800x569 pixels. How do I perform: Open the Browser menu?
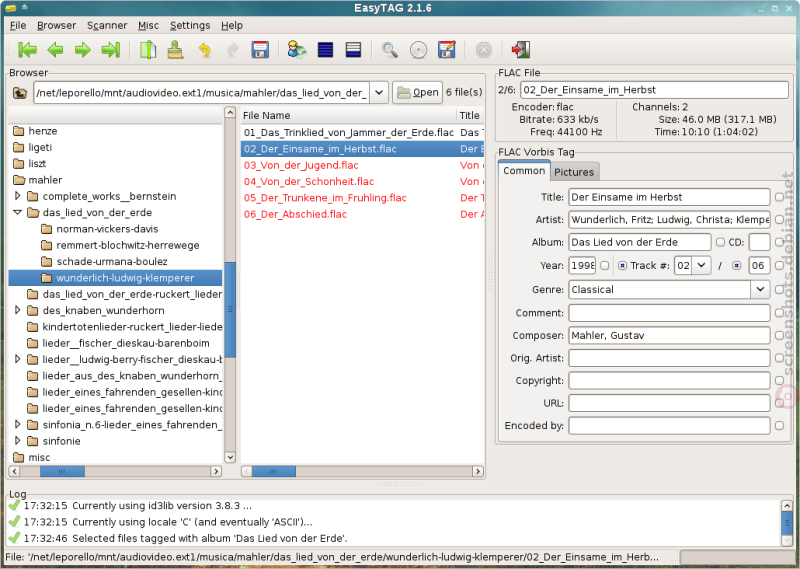(56, 25)
